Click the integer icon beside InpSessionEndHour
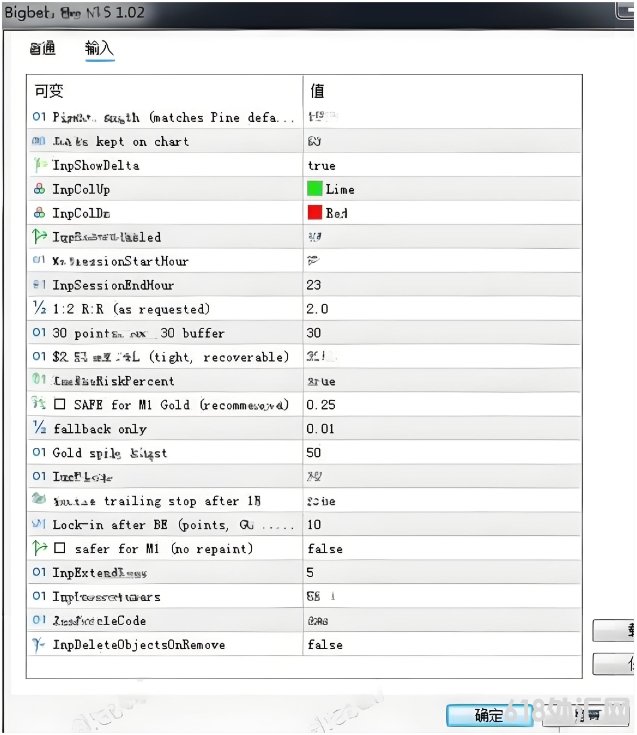Image resolution: width=637 pixels, height=735 pixels. click(x=39, y=285)
